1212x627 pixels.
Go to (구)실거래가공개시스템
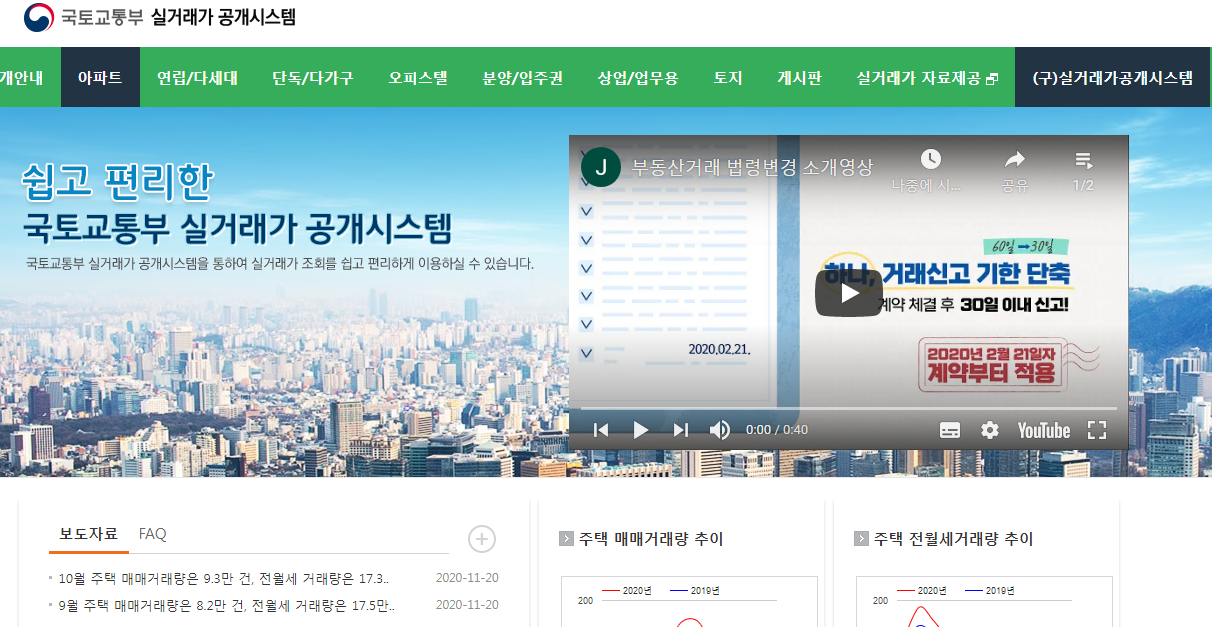pos(1112,77)
